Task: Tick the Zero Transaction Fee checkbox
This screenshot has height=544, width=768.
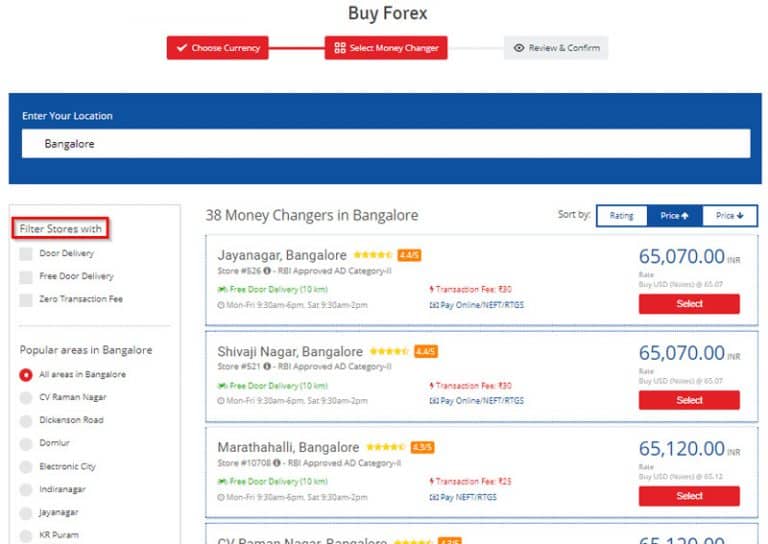Action: point(26,300)
